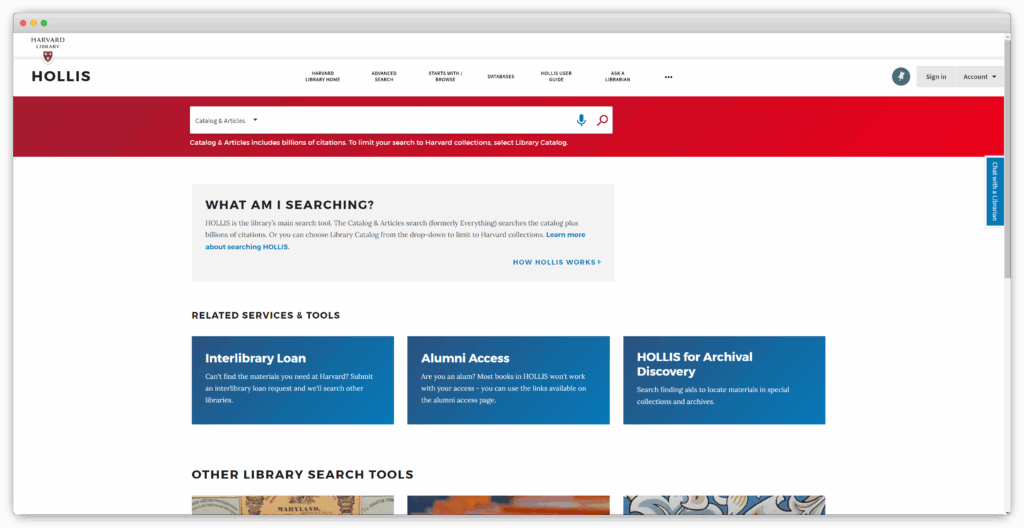
Task: Click Learn more about searching HOLLIS link
Action: [395, 240]
